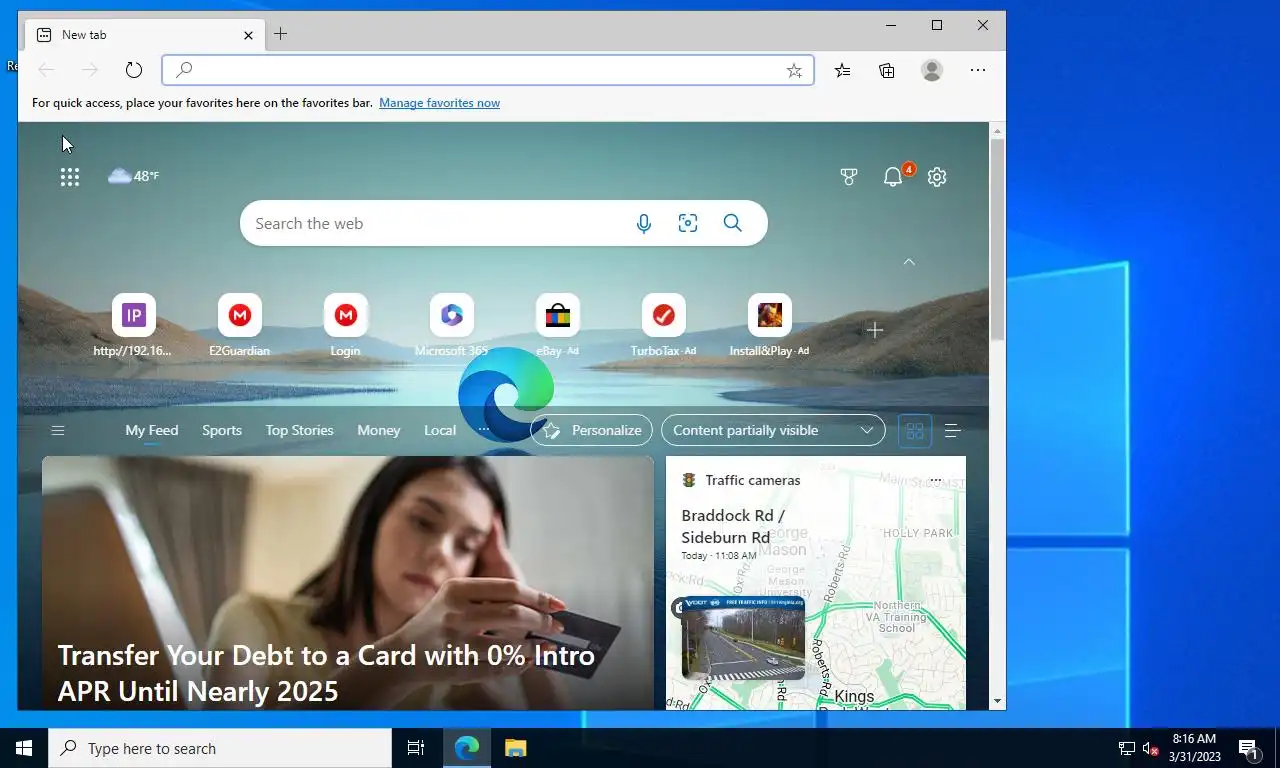Open the profile avatar icon
This screenshot has height=768, width=1280.
point(932,70)
